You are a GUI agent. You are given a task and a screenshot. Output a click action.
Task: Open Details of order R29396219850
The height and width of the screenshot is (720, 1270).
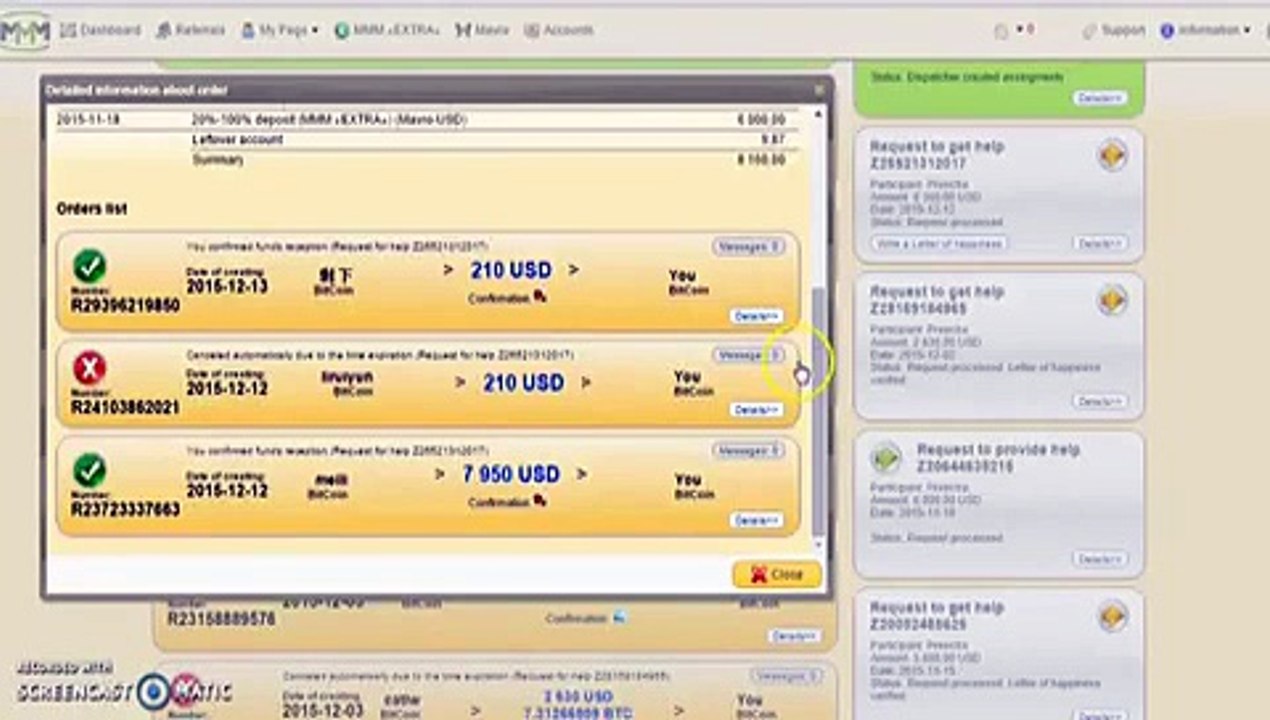(756, 316)
